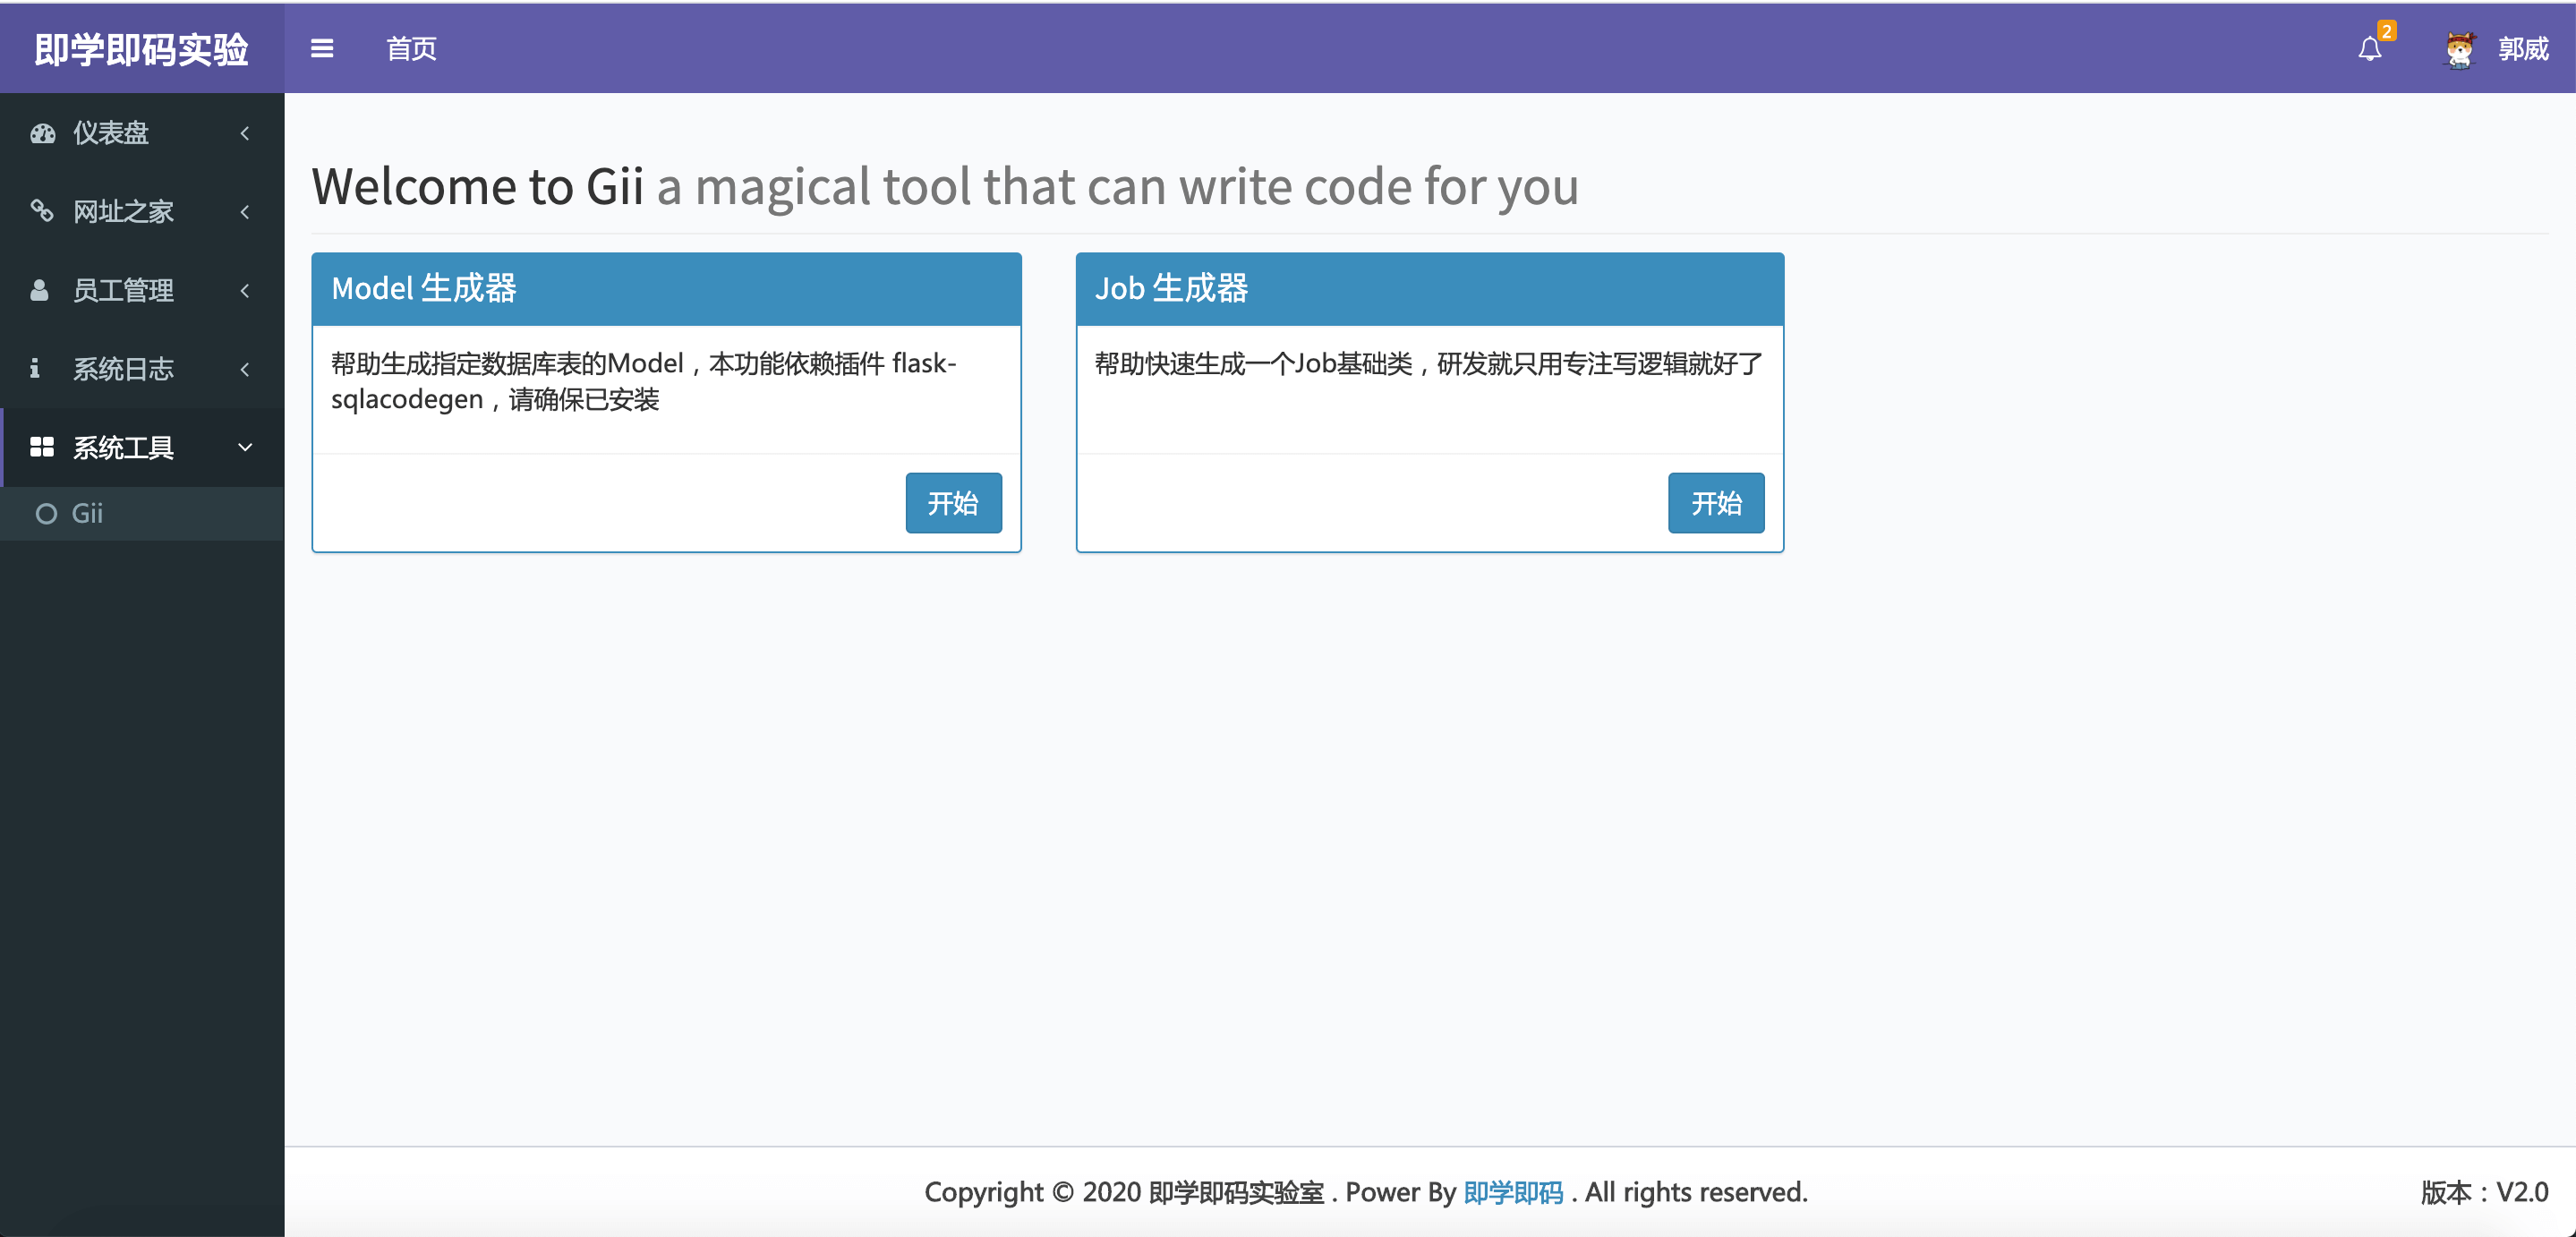The width and height of the screenshot is (2576, 1237).
Task: Click the 即学即码实验 logo title
Action: pos(141,49)
